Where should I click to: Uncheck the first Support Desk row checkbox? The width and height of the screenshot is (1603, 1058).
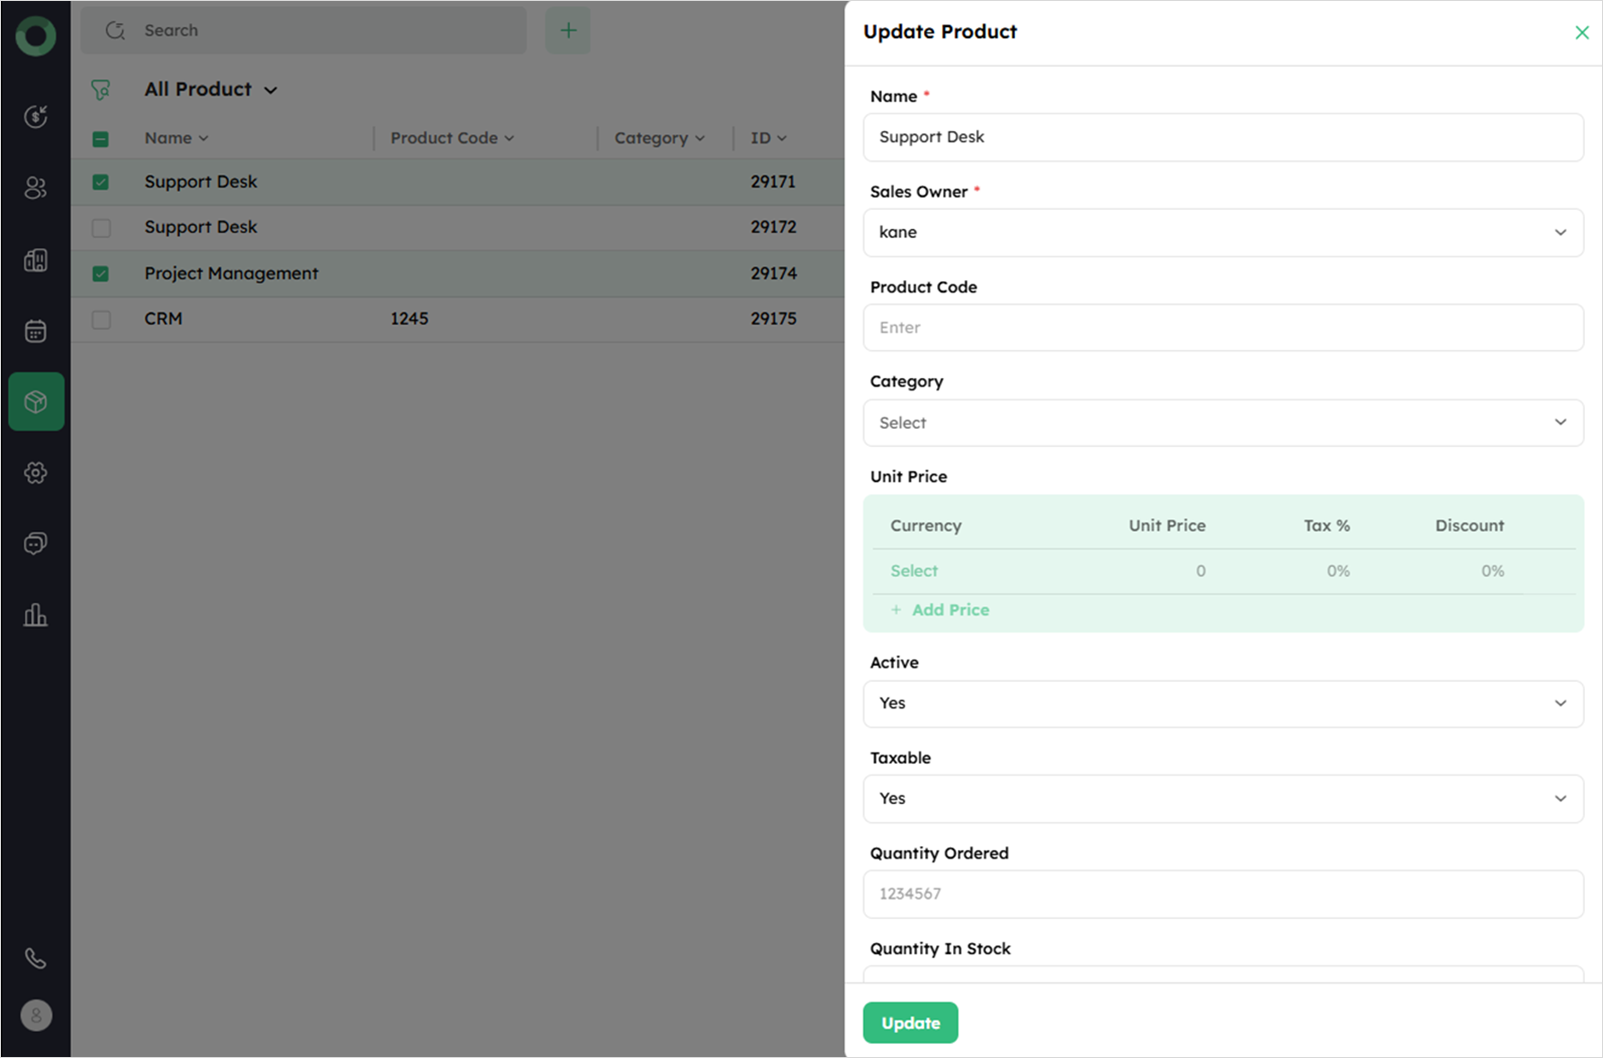[101, 182]
